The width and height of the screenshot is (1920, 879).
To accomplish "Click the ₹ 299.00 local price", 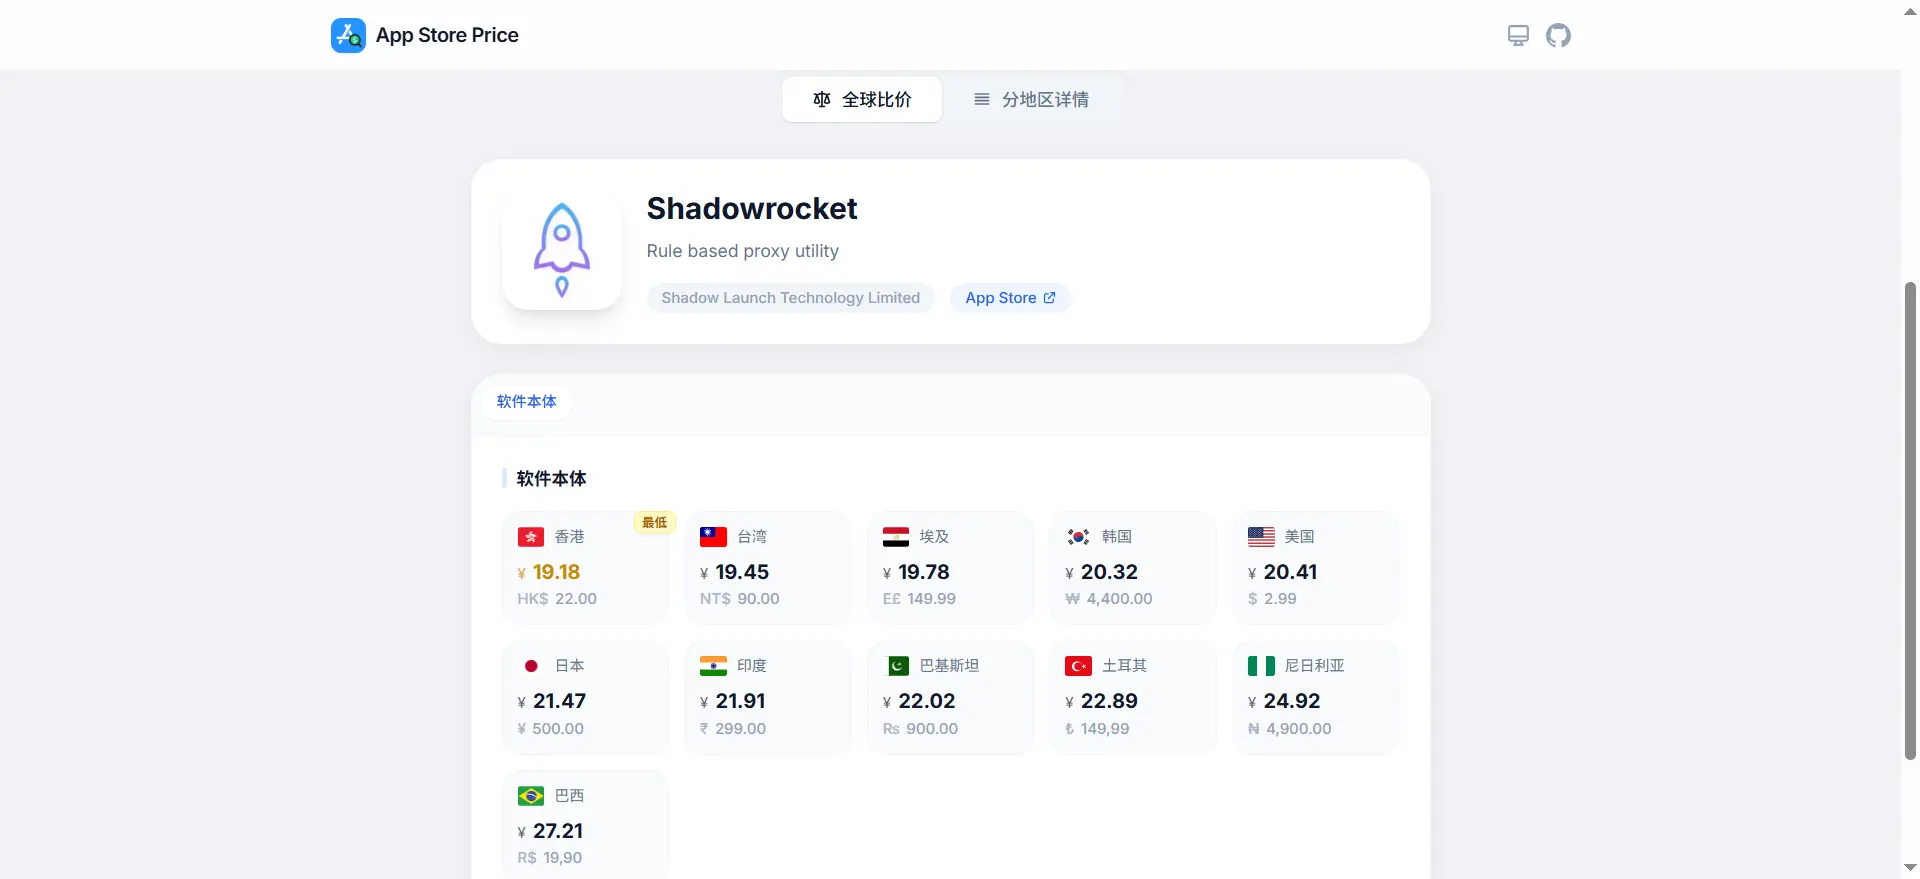I will (x=733, y=729).
